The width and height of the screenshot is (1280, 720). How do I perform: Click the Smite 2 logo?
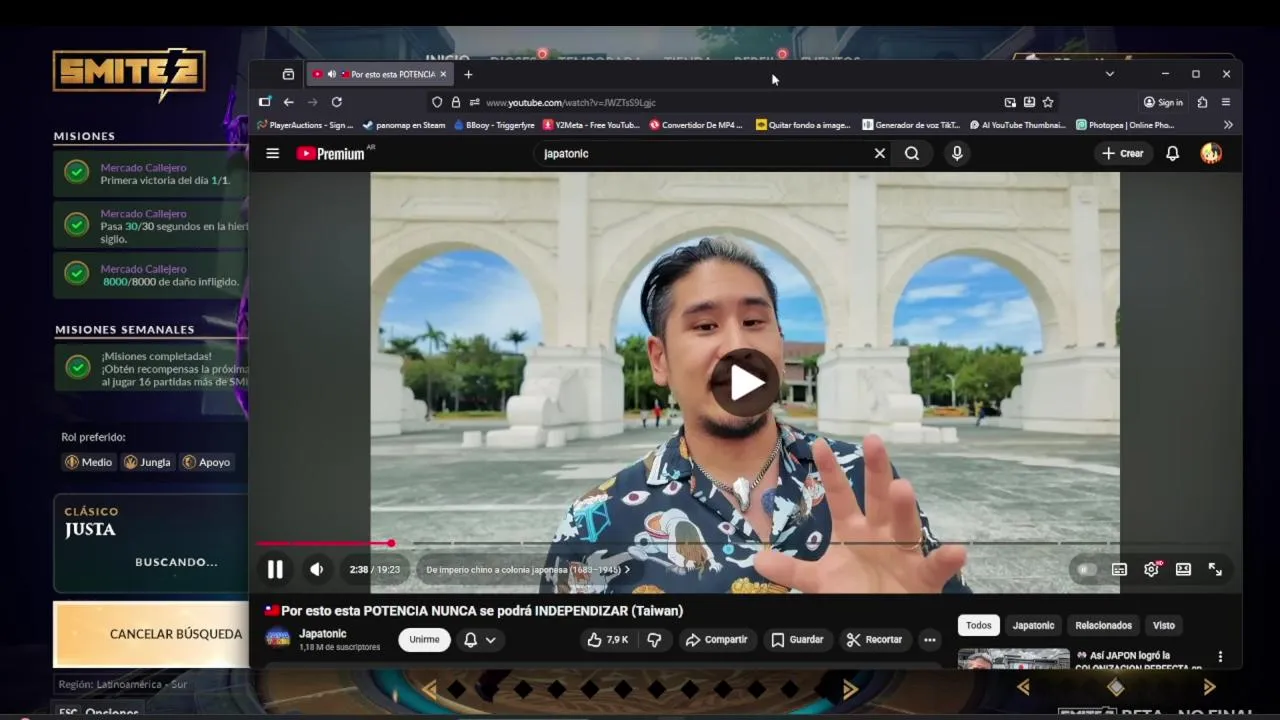coord(129,73)
